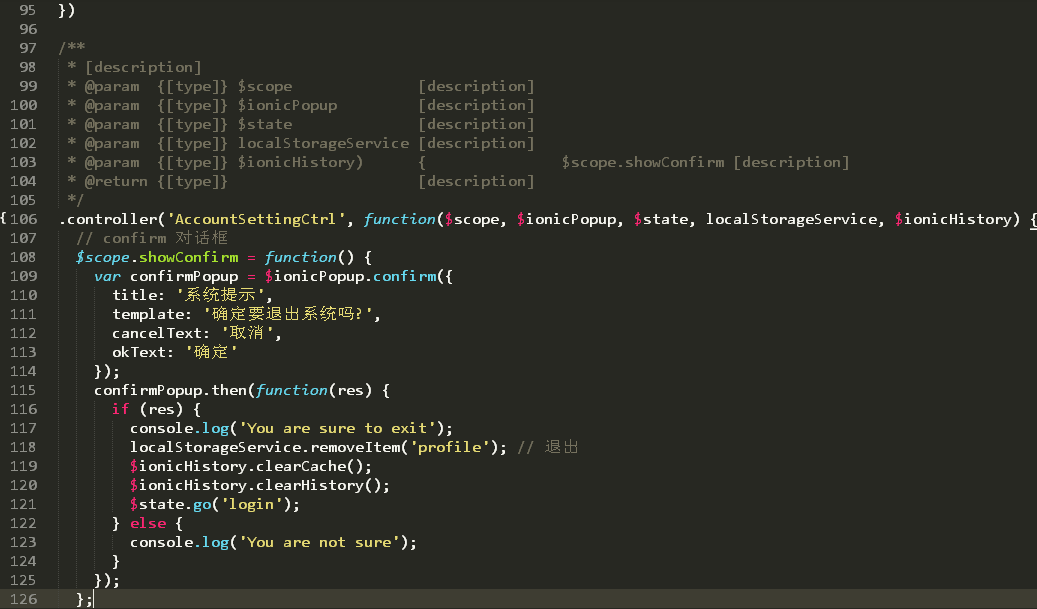Click the '确定要退出系统吗?' template string
The image size is (1037, 609).
click(292, 314)
